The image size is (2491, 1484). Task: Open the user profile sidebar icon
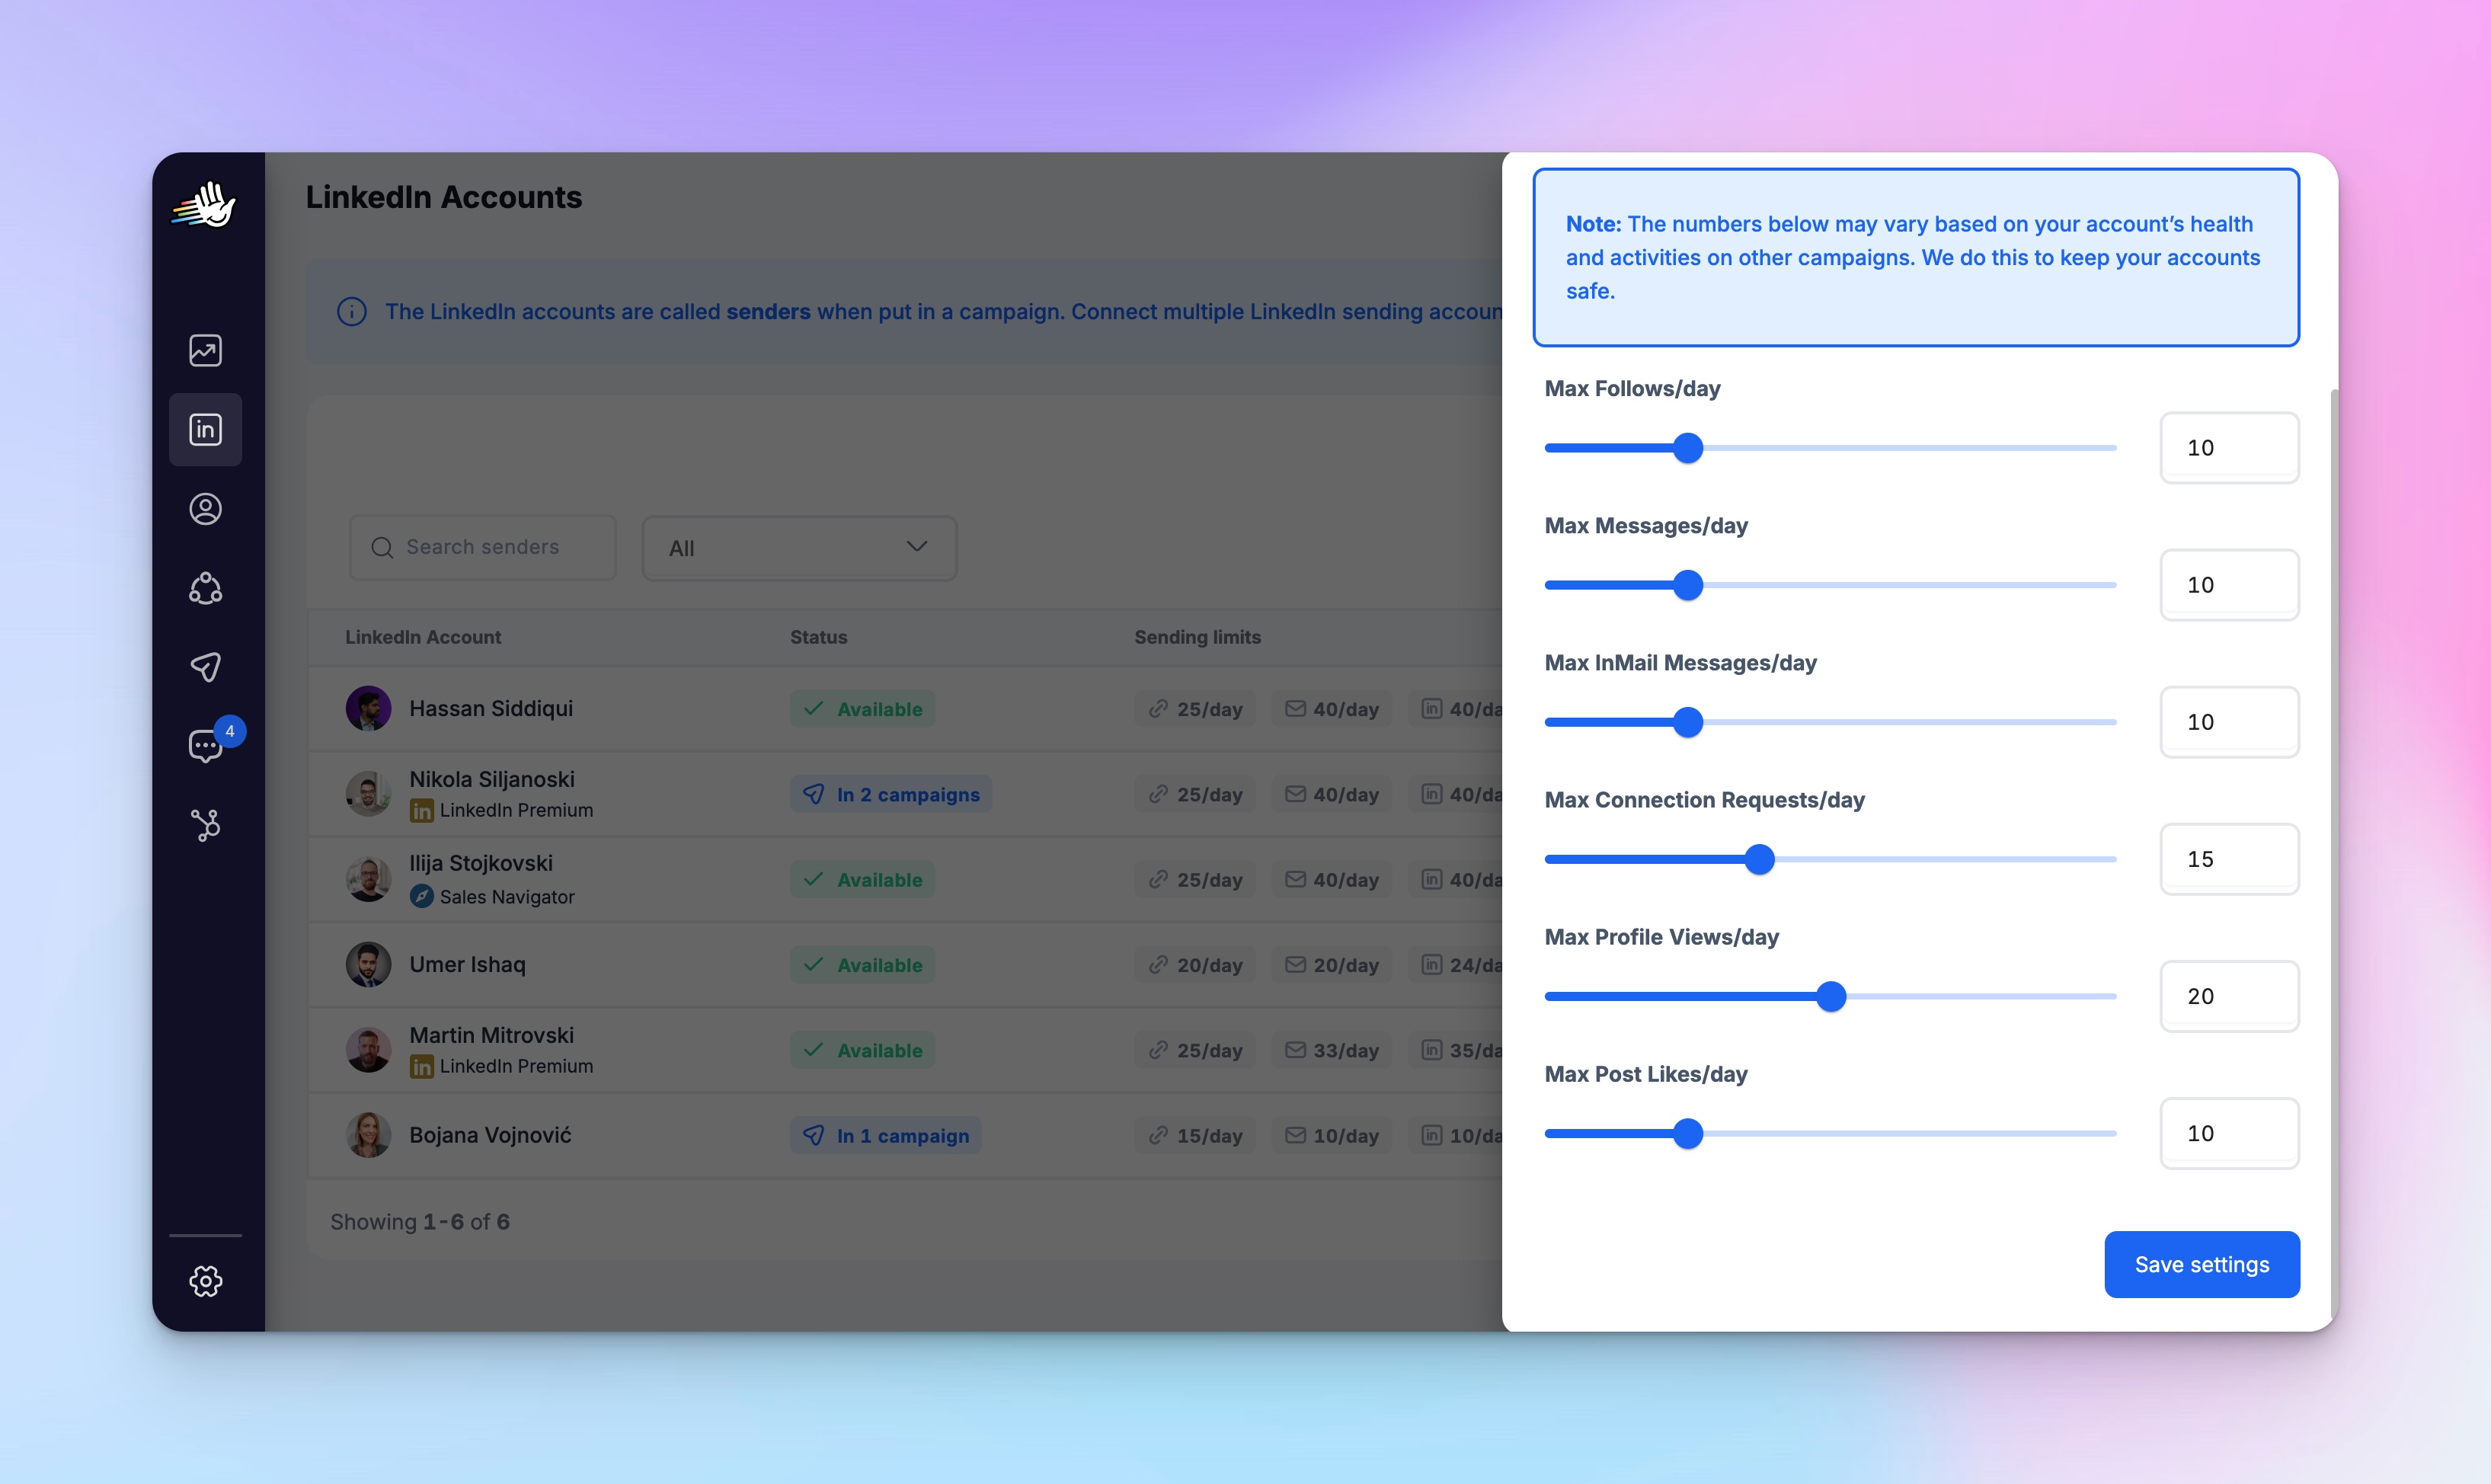[205, 509]
